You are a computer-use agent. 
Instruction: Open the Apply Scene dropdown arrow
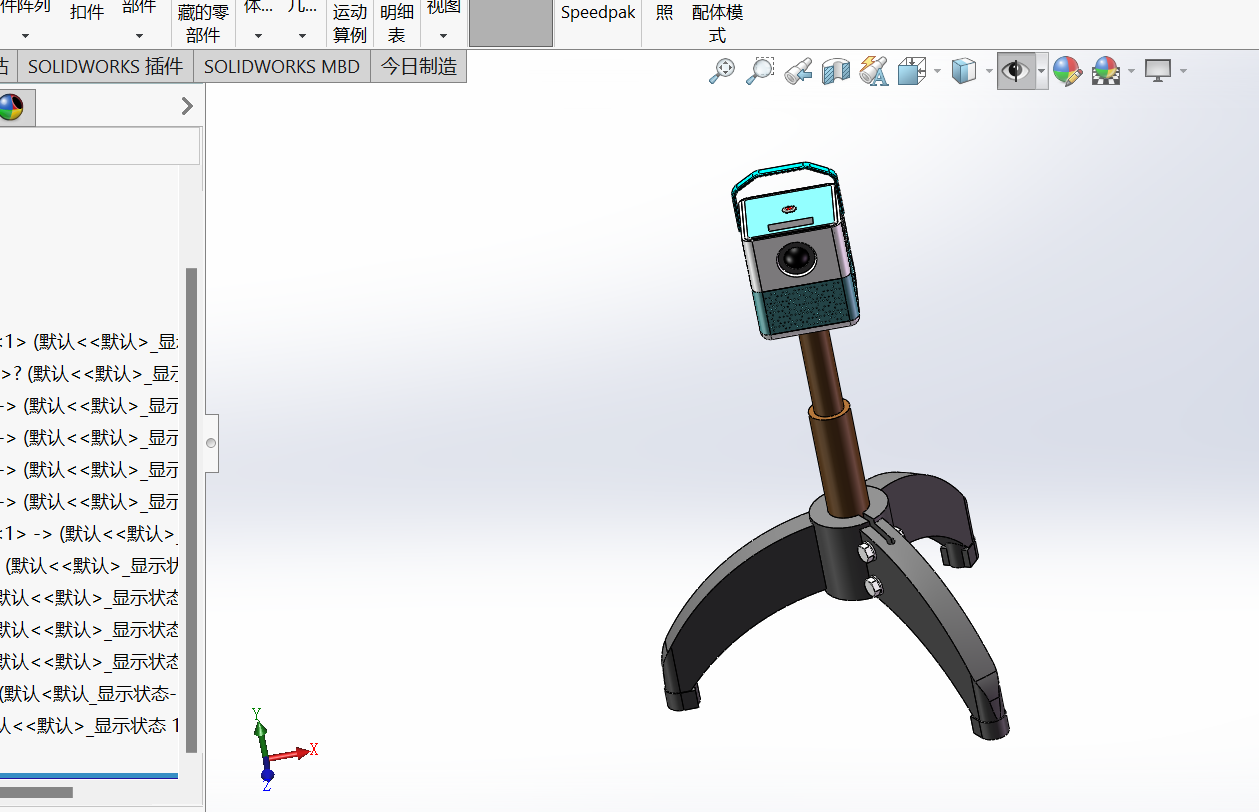click(x=1131, y=71)
